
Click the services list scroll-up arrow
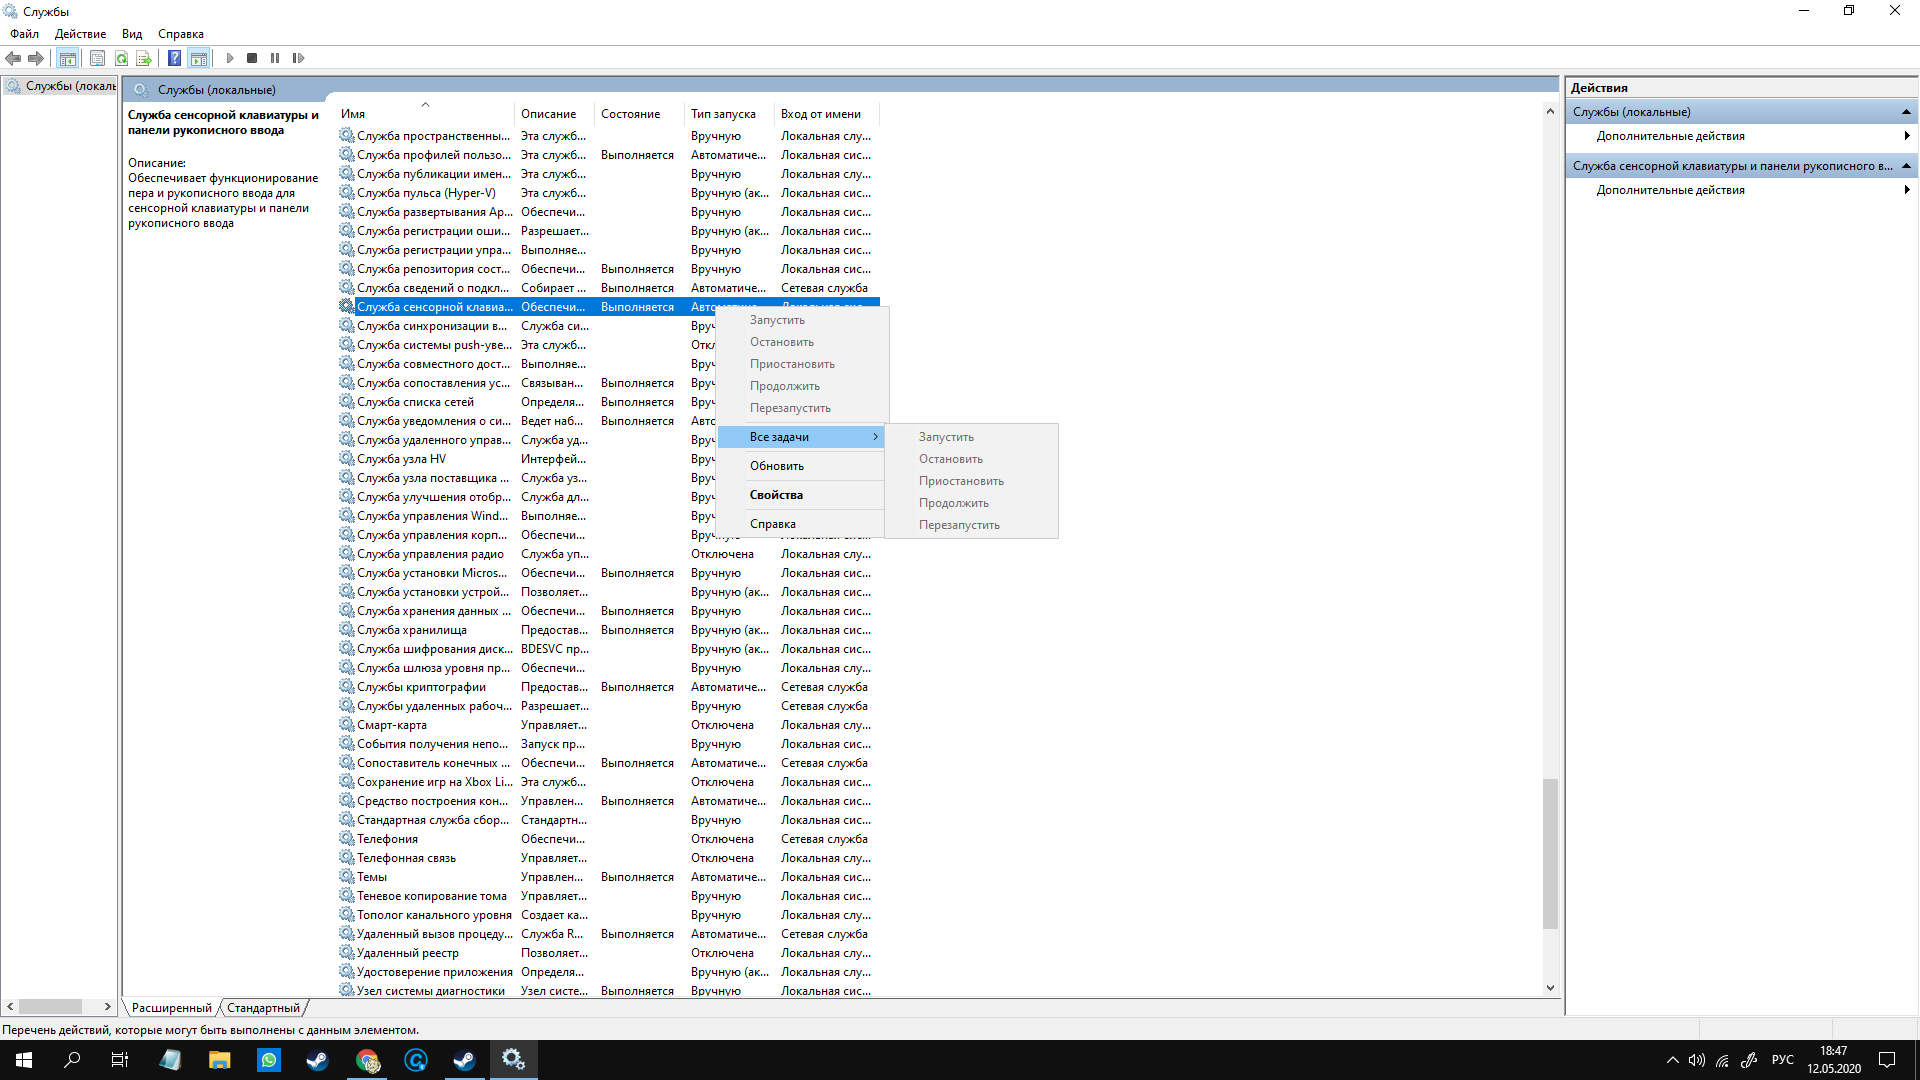1550,112
